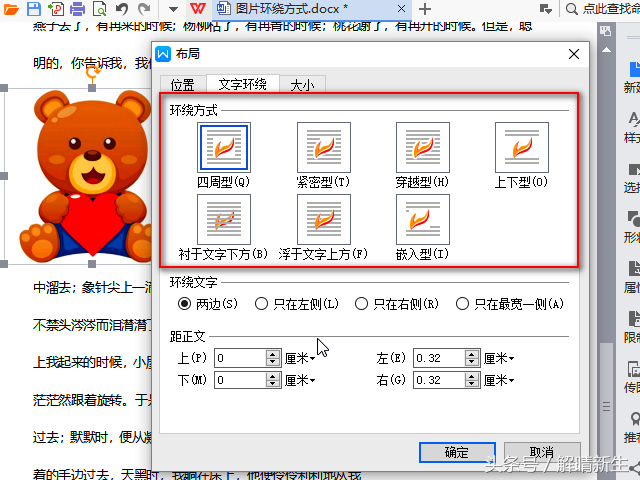Viewport: 640px width, 480px height.
Task: Open the 厘米 unit dropdown for 上(P)
Action: (x=300, y=358)
